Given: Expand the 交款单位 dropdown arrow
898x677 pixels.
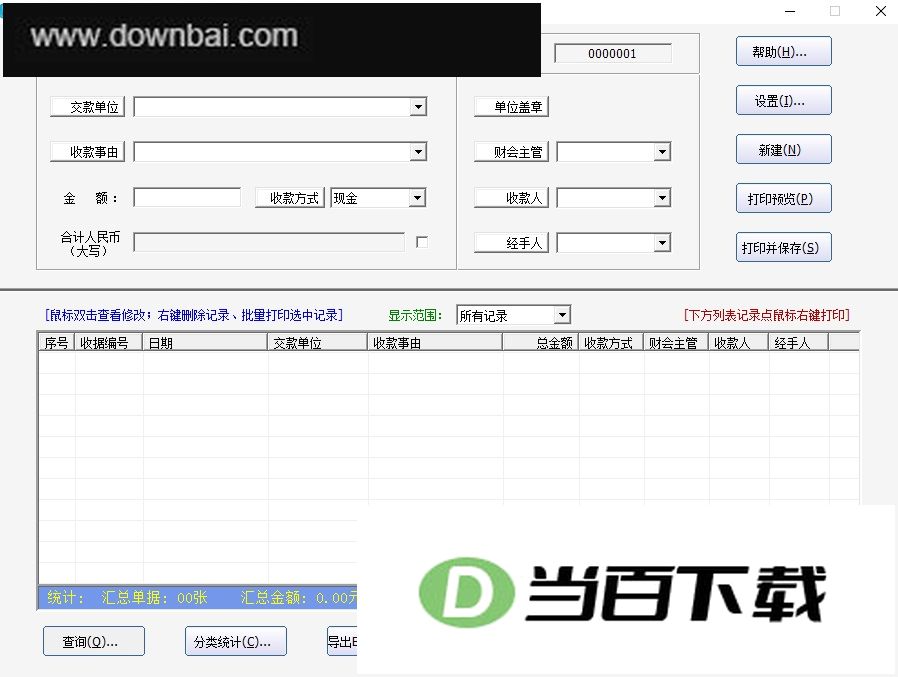Looking at the screenshot, I should click(x=419, y=107).
